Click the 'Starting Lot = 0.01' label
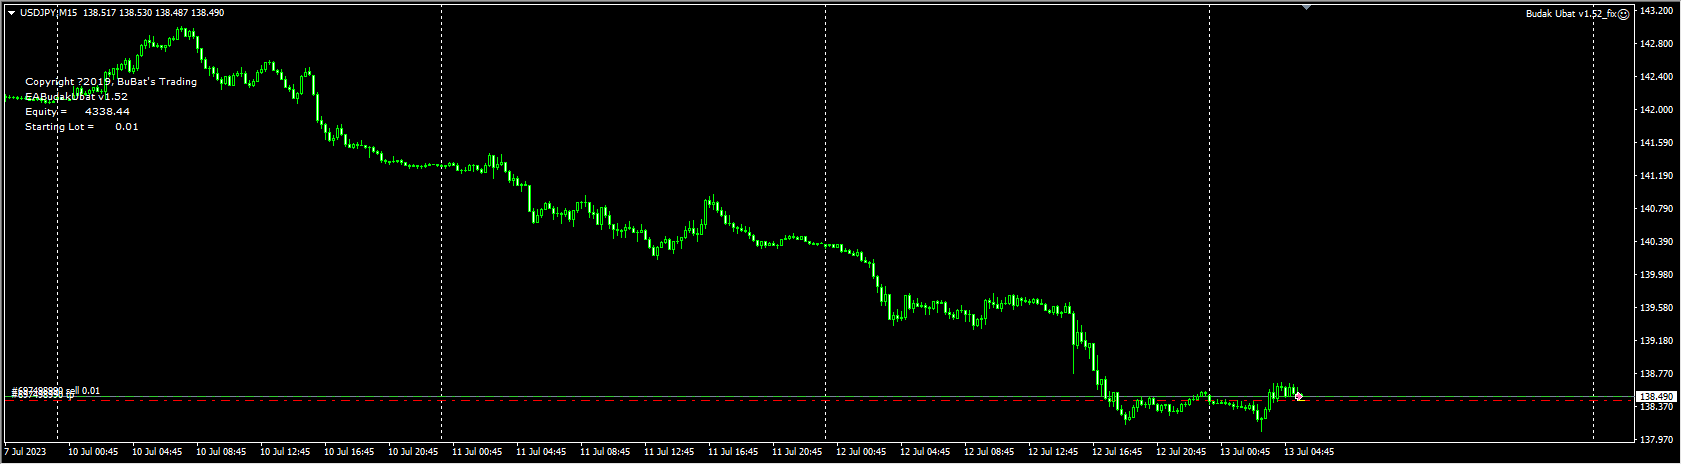Image resolution: width=1682 pixels, height=465 pixels. coord(82,127)
